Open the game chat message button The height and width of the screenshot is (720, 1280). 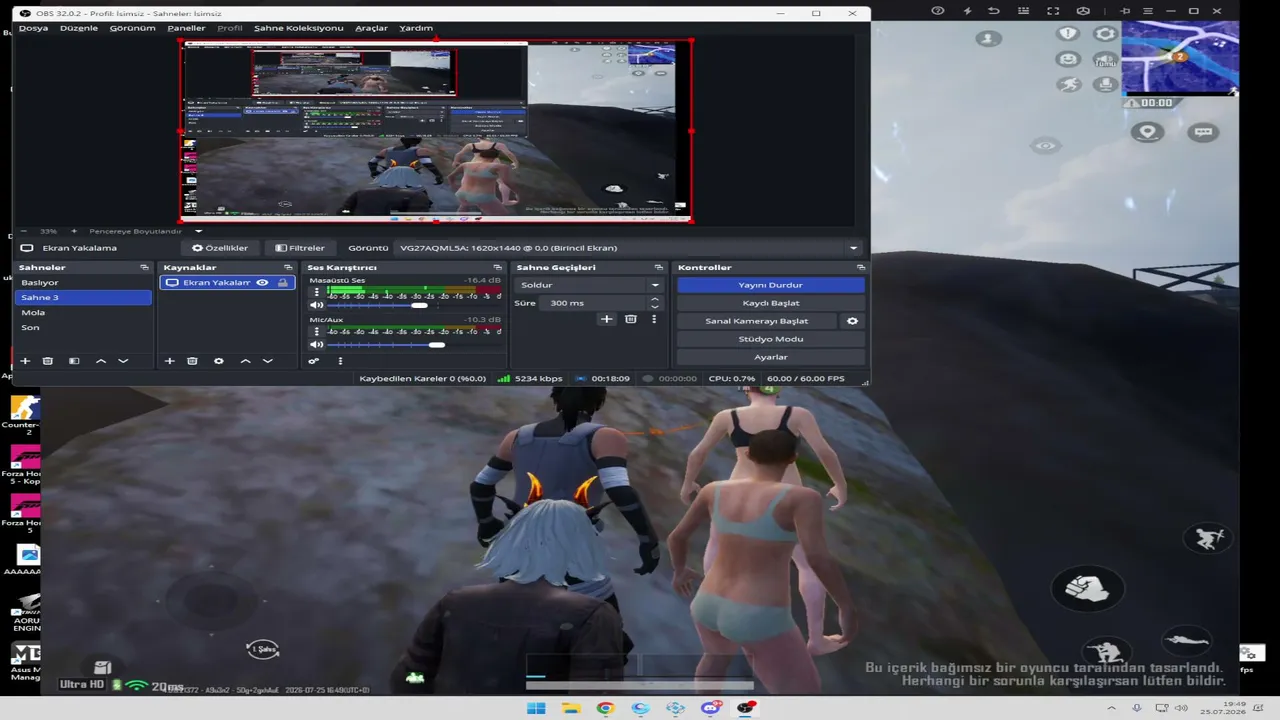pos(1203,132)
